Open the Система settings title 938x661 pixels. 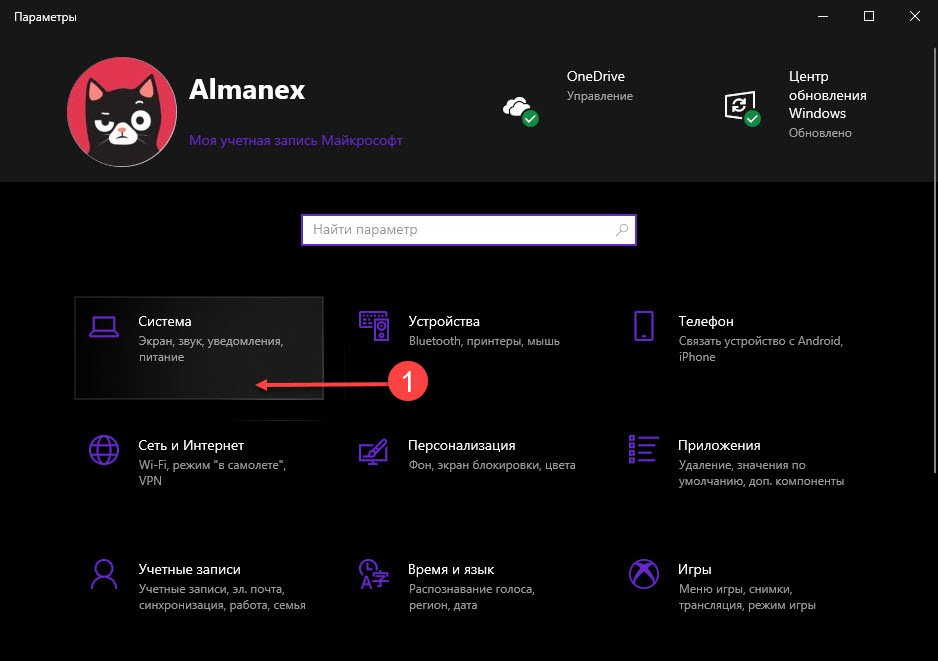[x=165, y=321]
